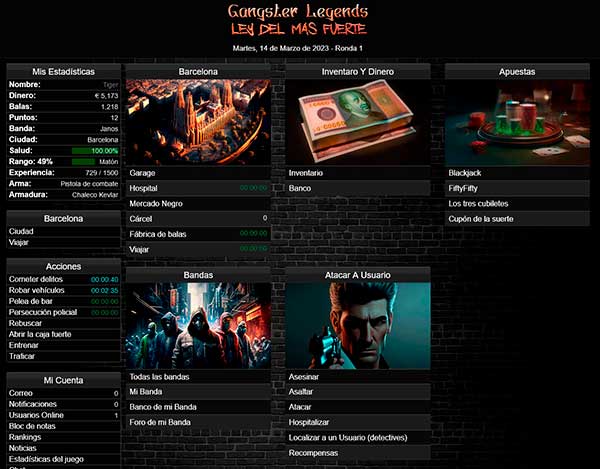This screenshot has width=600, height=469.
Task: Open Mi Banda page
Action: [198, 392]
